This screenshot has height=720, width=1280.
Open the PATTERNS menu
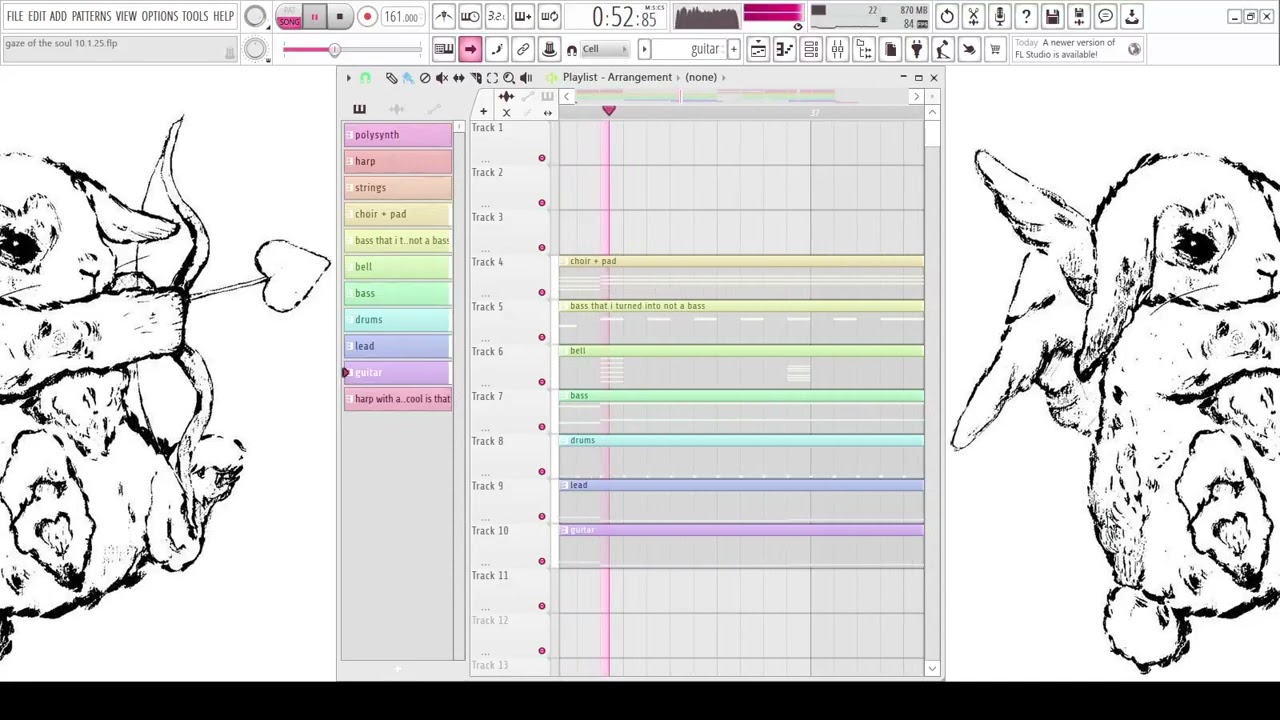click(x=91, y=16)
